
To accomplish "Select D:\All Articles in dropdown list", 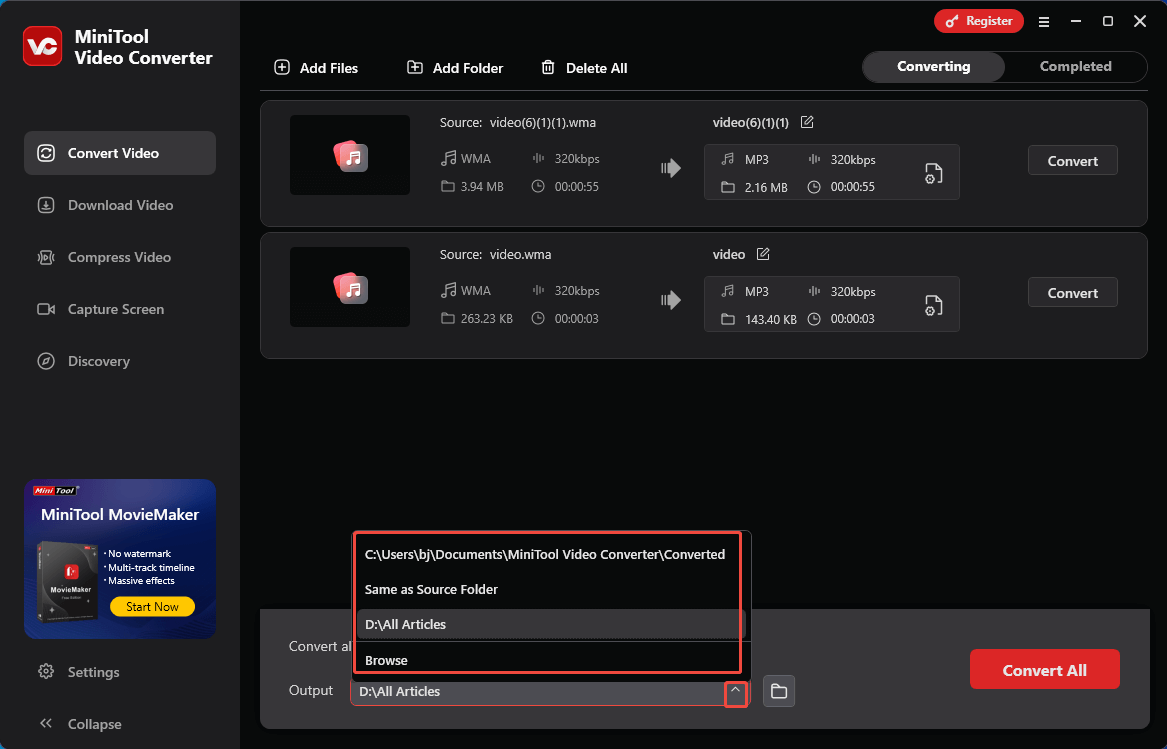I will click(x=551, y=625).
